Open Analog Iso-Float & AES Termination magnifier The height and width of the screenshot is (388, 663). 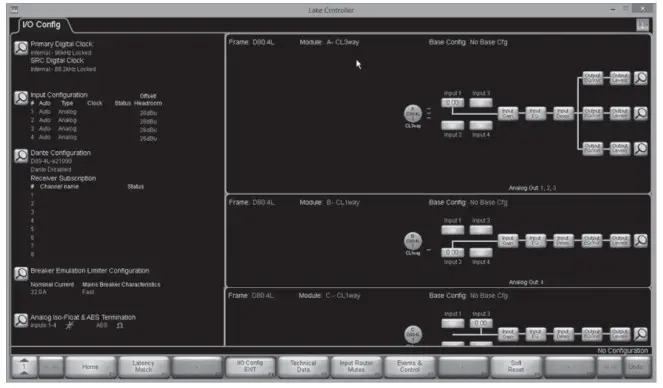coord(21,320)
